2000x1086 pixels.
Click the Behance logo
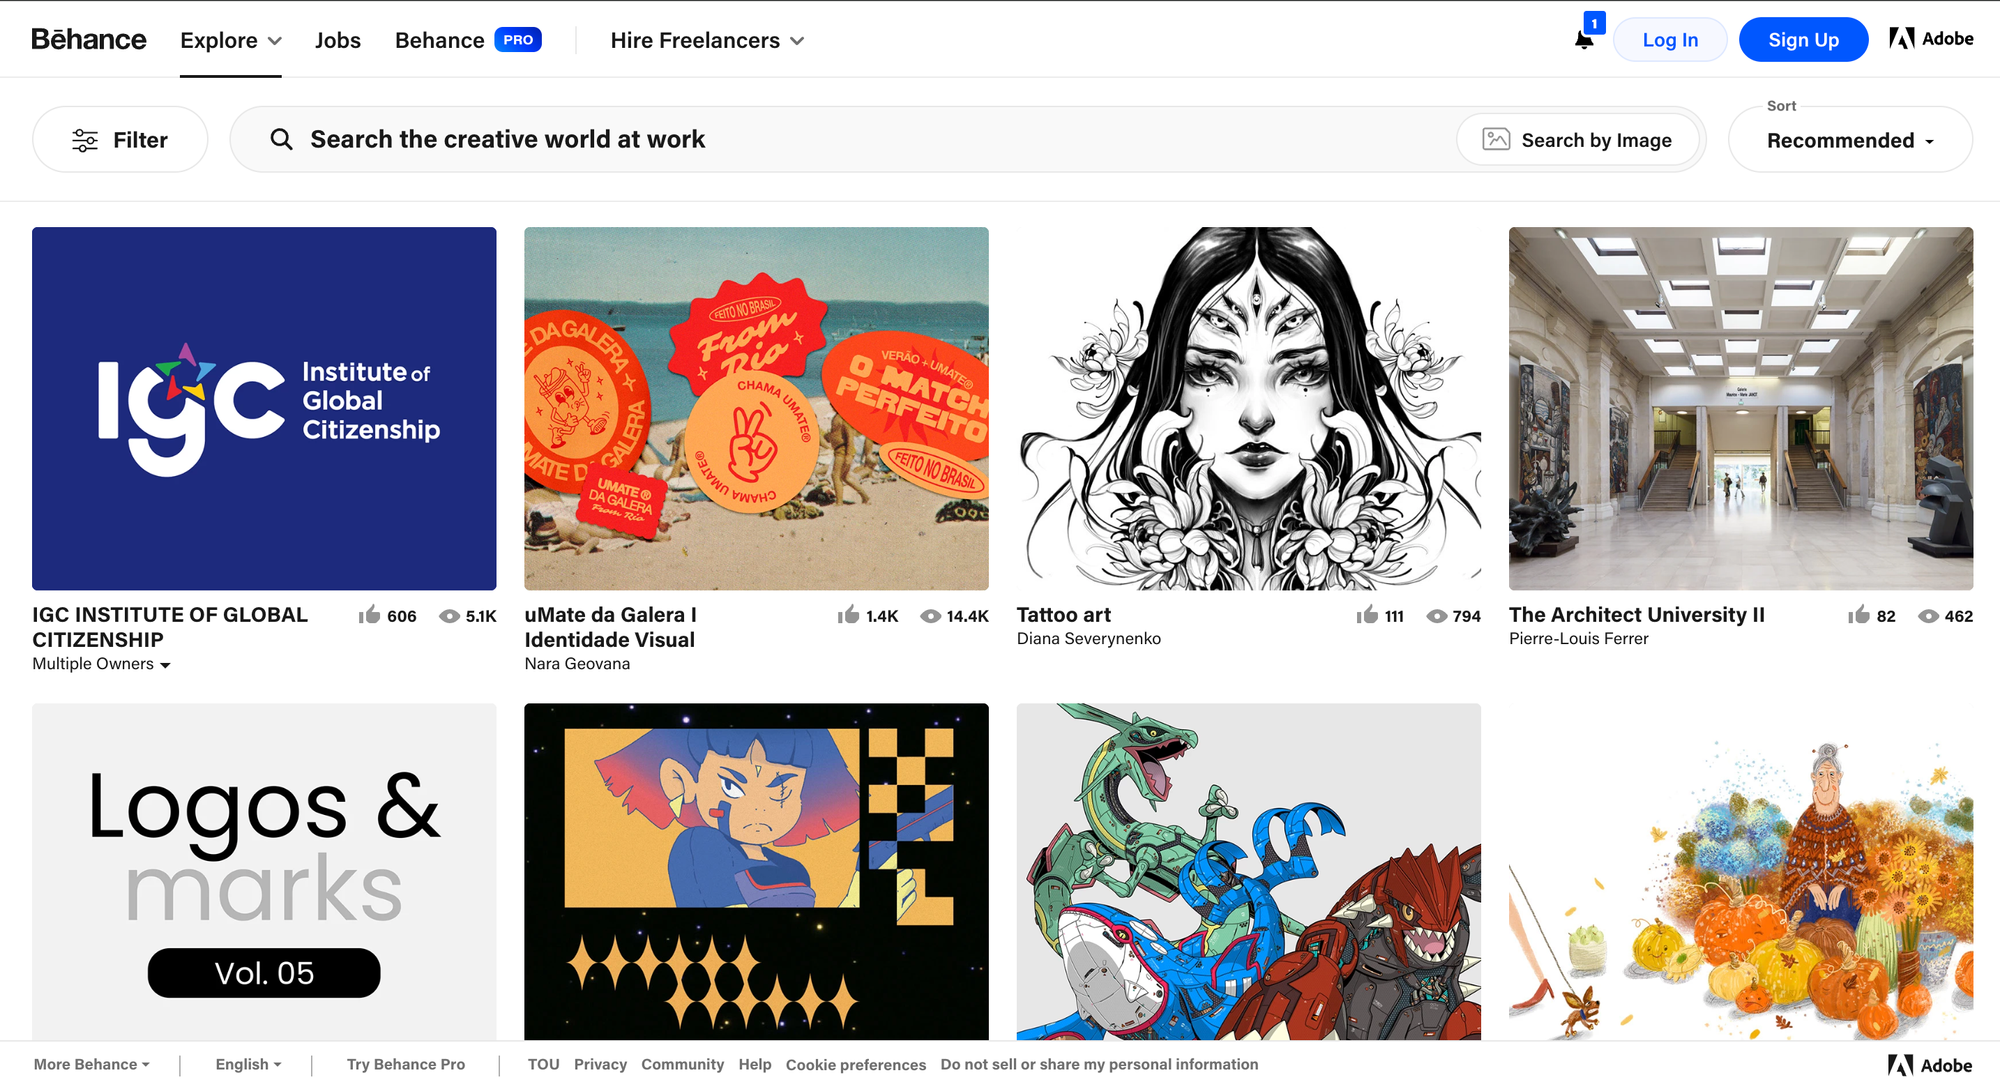(89, 40)
